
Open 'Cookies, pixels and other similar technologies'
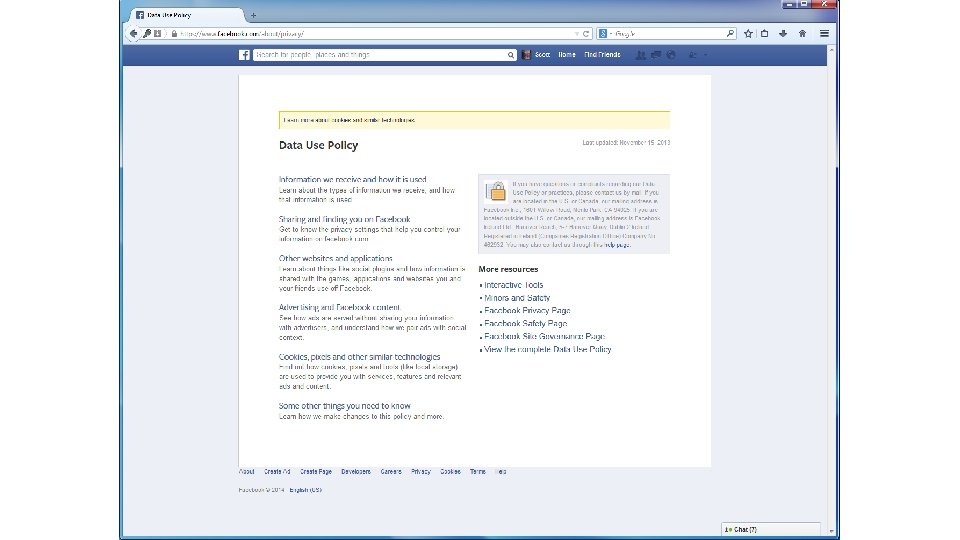[359, 357]
